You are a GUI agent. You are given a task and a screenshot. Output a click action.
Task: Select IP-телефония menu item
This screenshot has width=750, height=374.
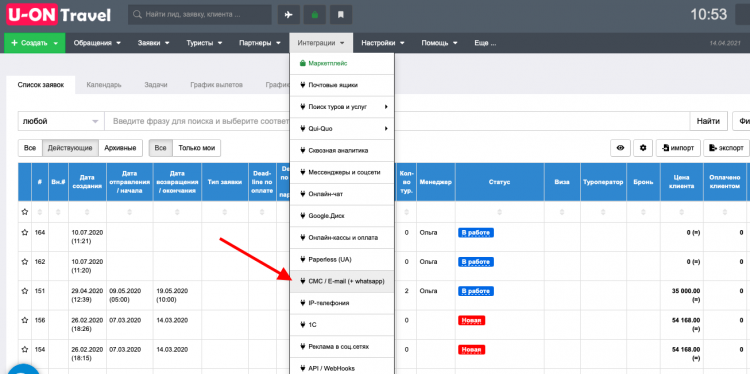342,303
